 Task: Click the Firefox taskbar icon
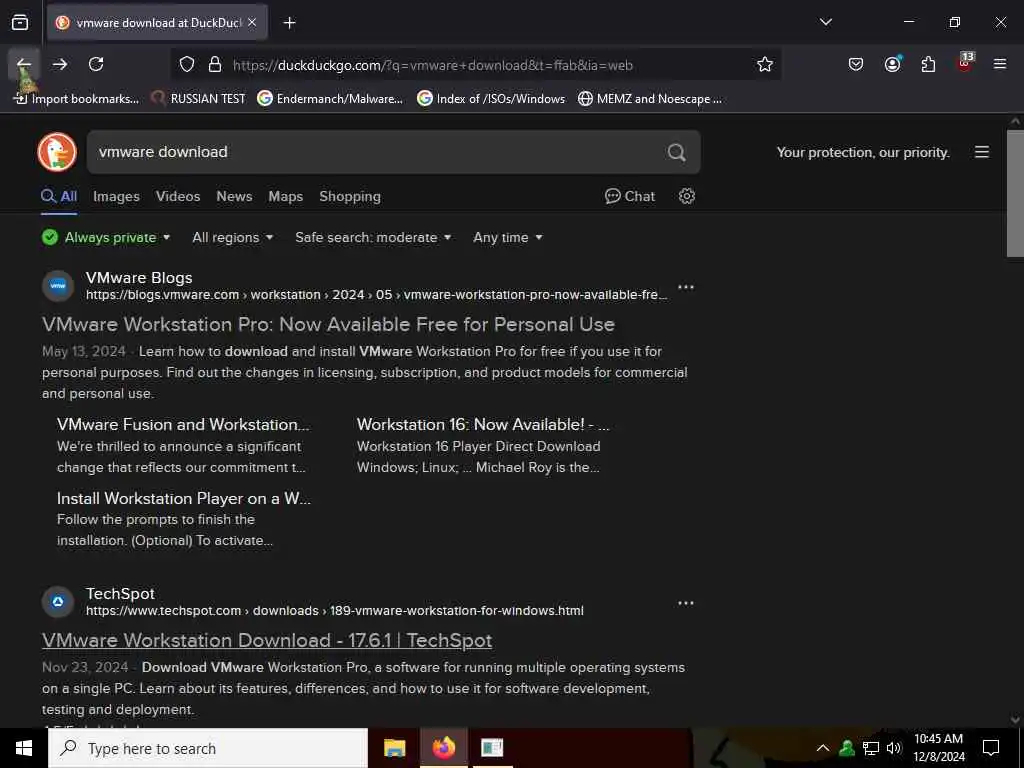click(443, 748)
